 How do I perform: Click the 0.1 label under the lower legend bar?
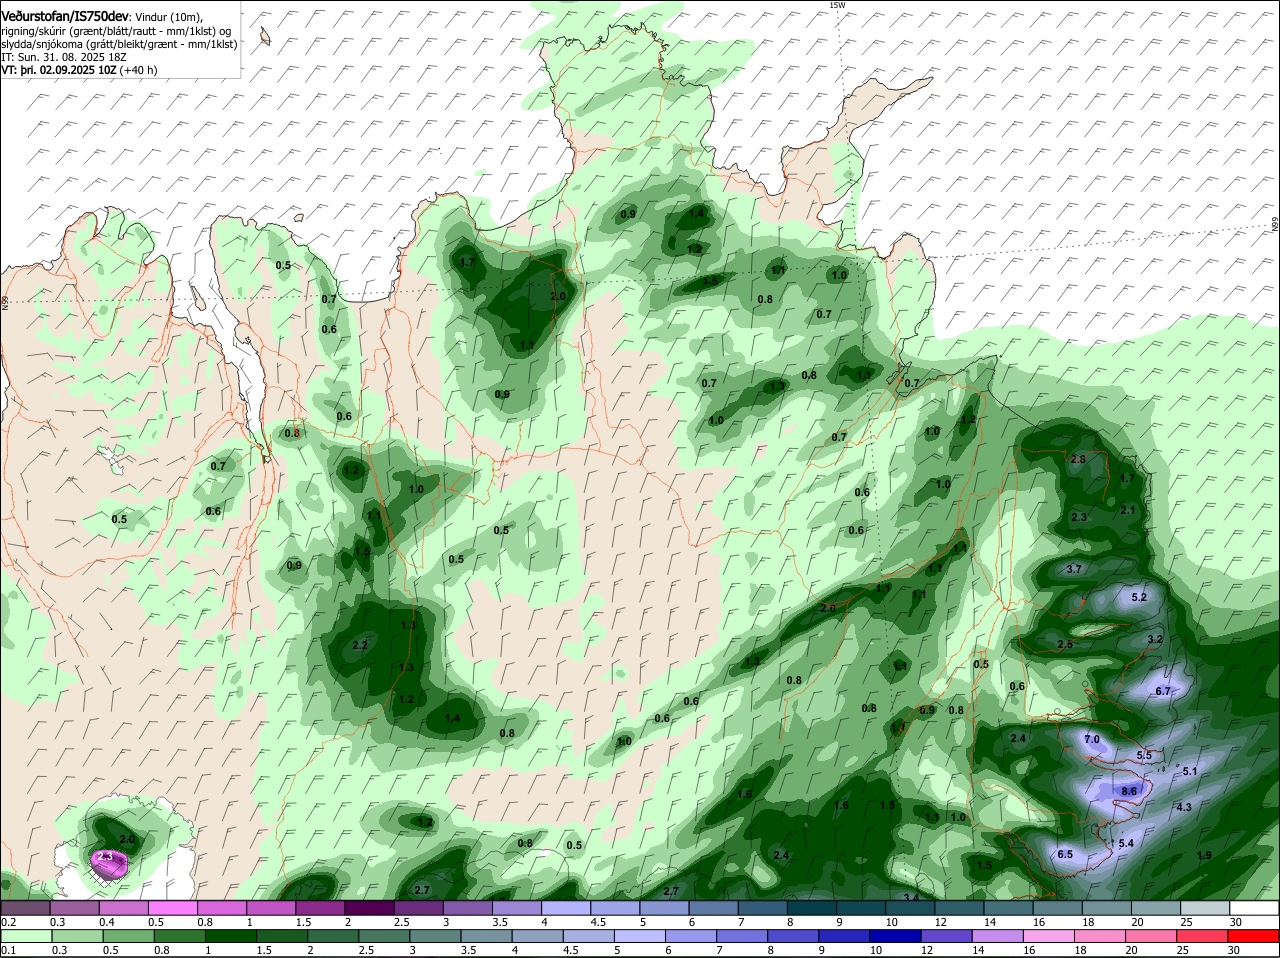click(8, 950)
